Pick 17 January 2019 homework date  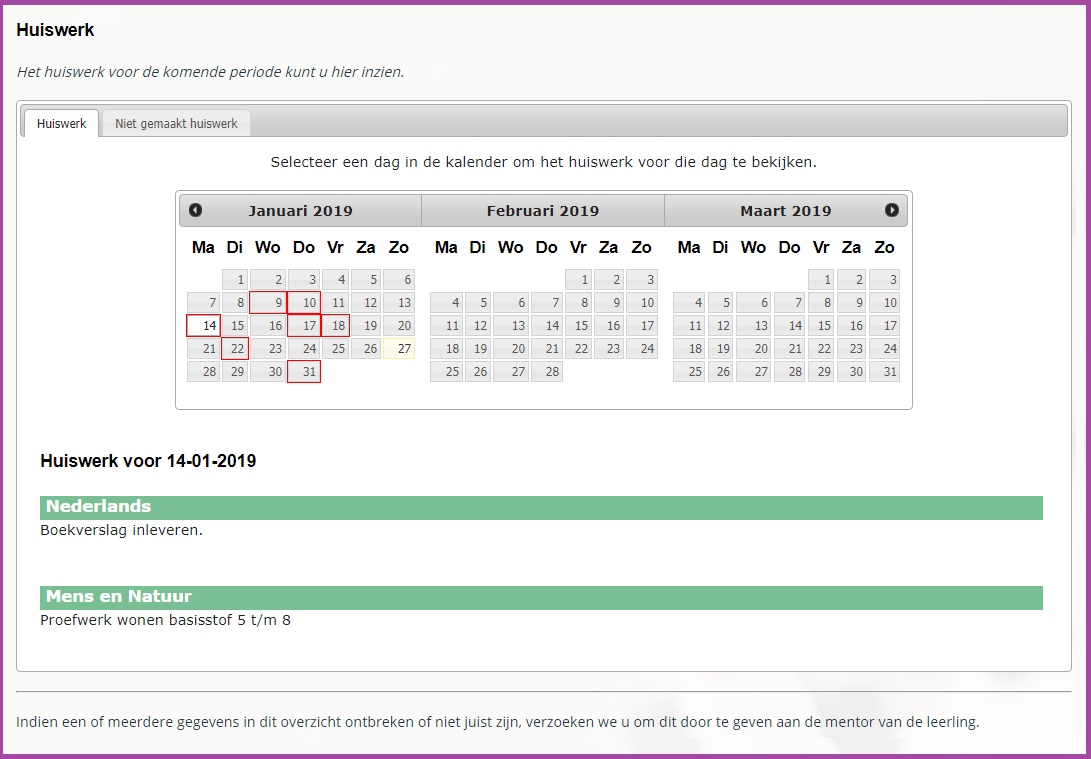pos(304,326)
